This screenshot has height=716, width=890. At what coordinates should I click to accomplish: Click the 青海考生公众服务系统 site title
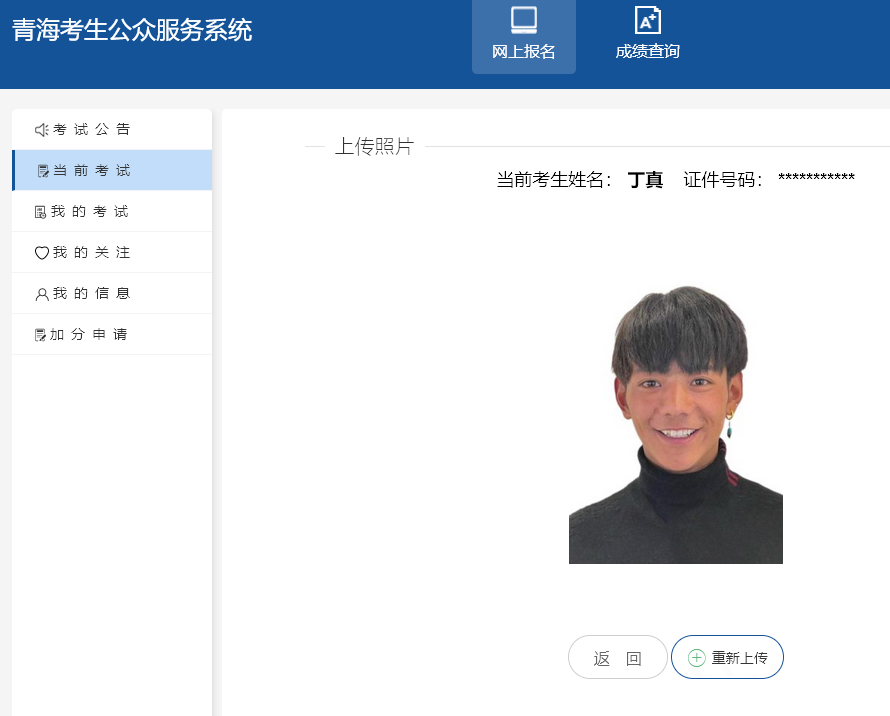(x=132, y=30)
